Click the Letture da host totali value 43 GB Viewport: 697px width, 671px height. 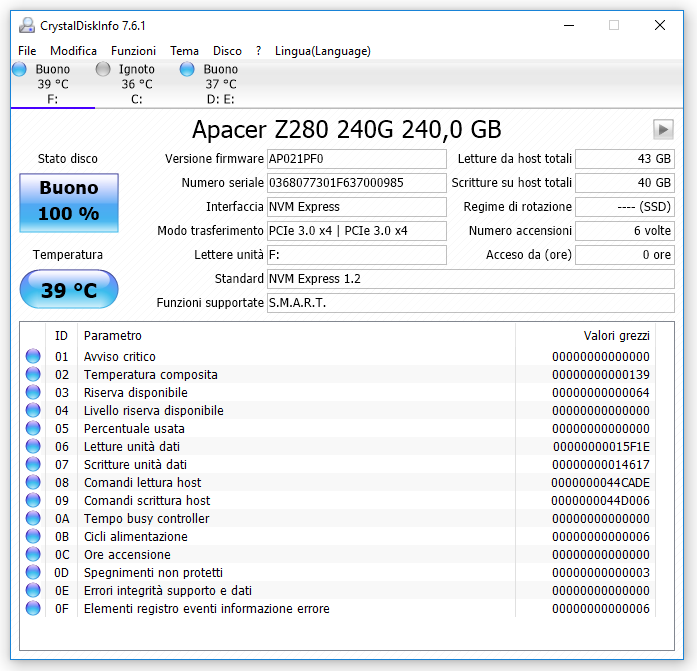625,159
